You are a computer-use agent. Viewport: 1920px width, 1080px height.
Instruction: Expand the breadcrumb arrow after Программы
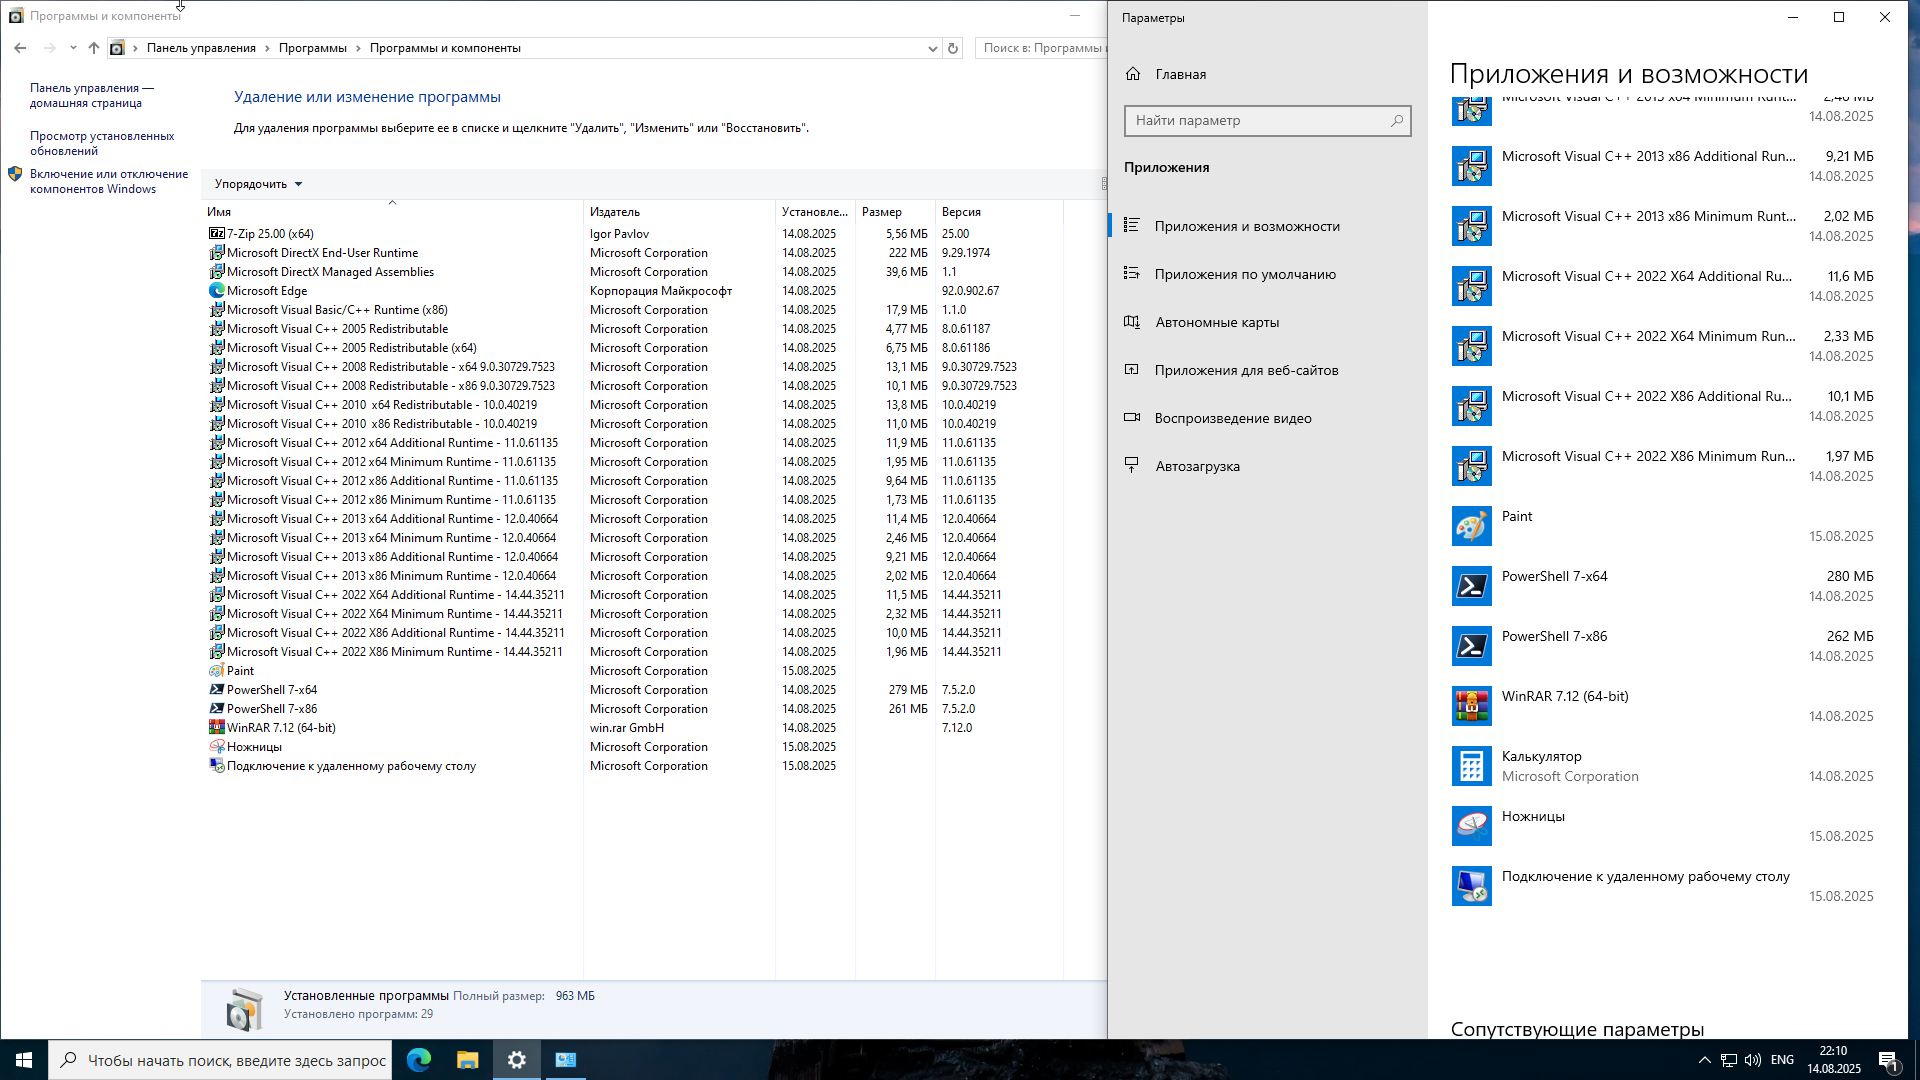[358, 48]
